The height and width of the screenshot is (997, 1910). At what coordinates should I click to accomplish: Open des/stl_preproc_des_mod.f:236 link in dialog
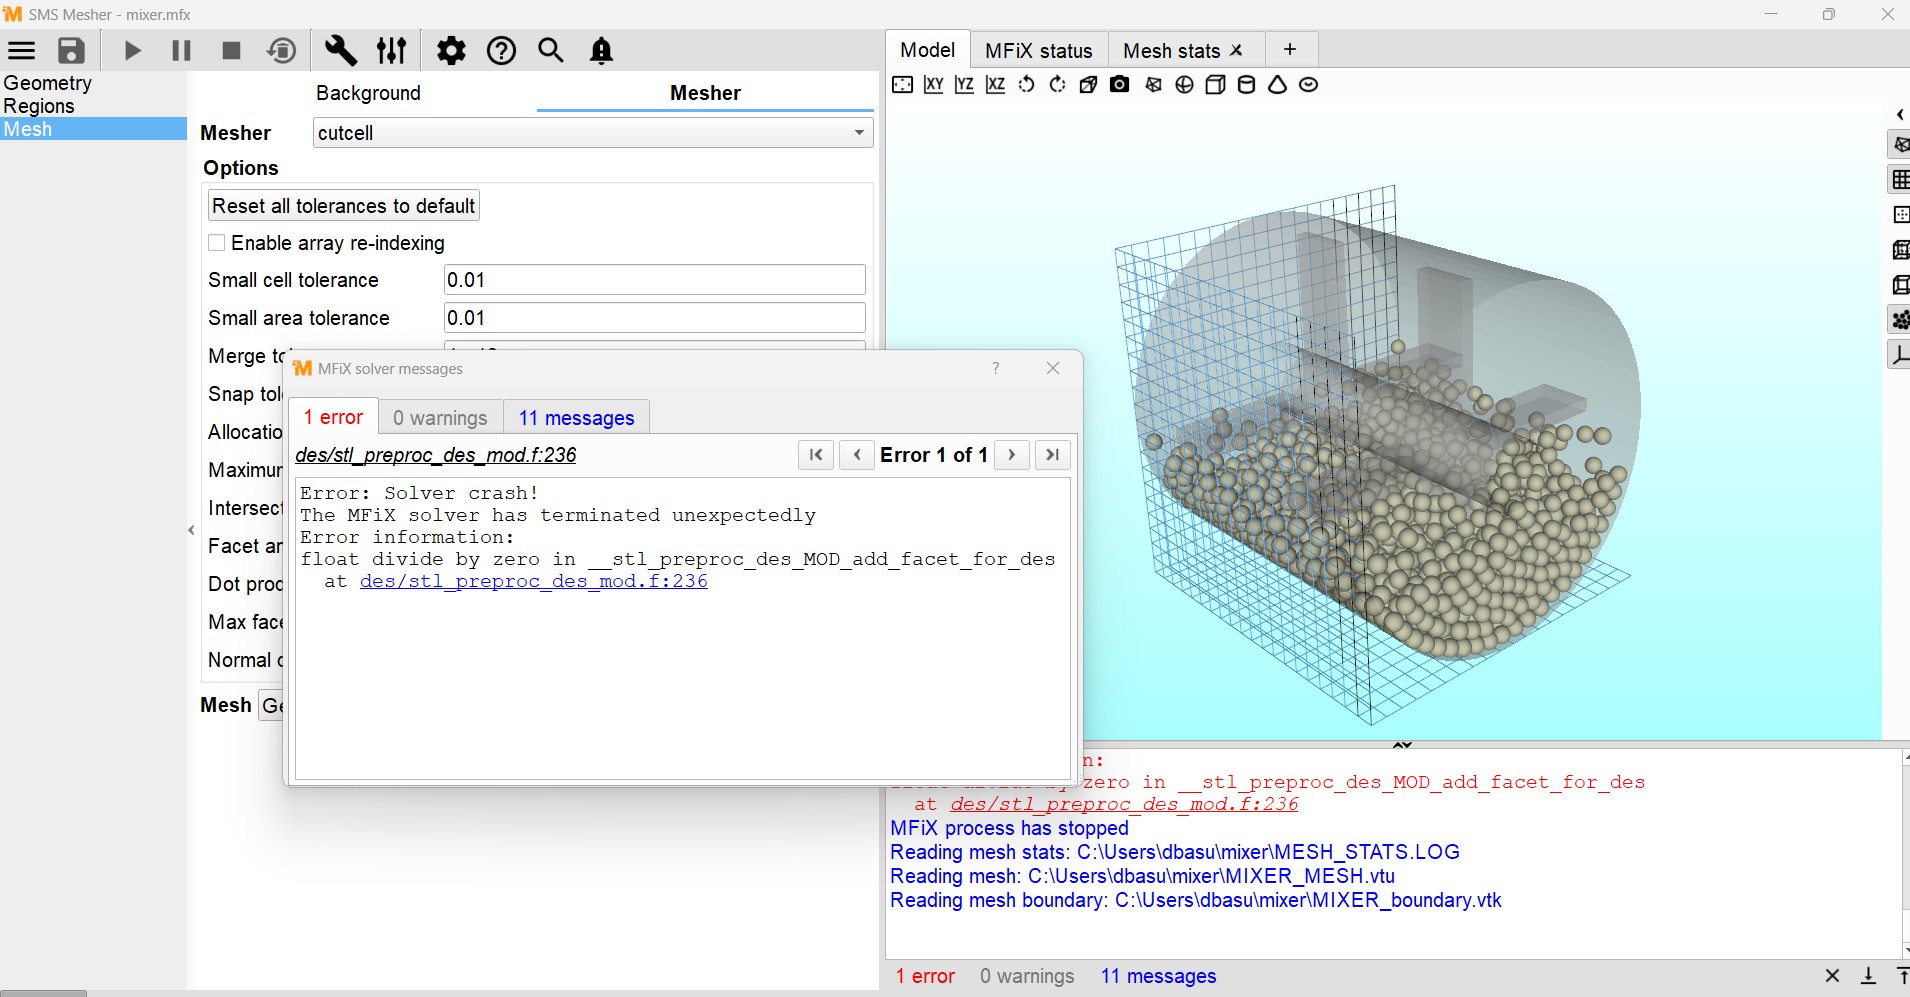click(x=533, y=581)
